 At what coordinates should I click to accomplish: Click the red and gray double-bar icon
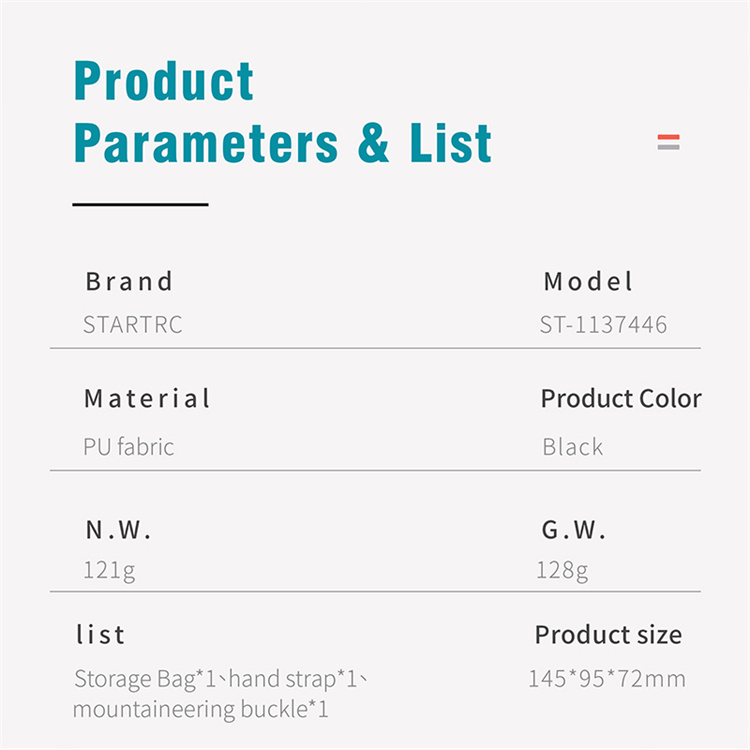tap(668, 142)
